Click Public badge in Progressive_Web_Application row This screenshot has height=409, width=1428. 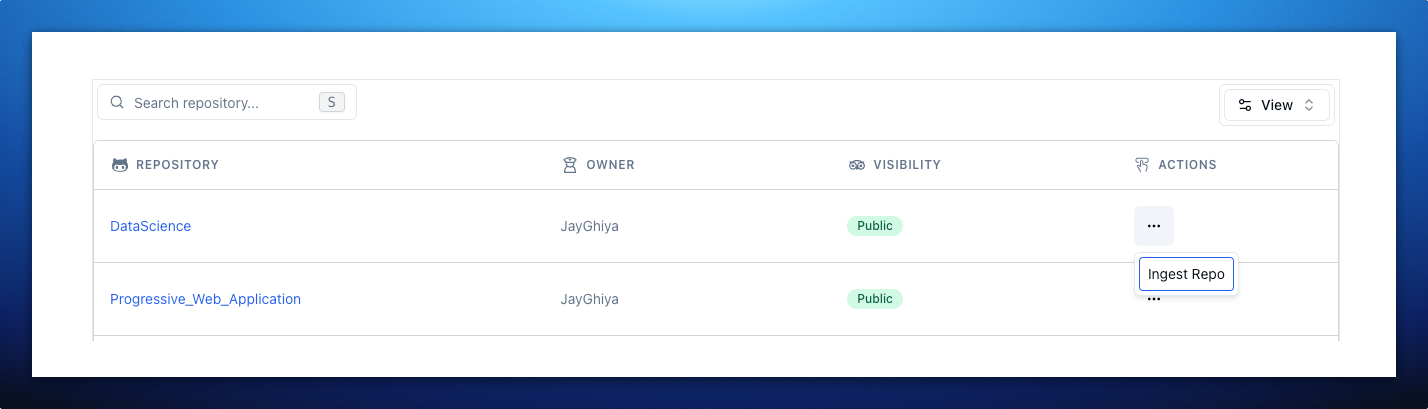point(875,299)
